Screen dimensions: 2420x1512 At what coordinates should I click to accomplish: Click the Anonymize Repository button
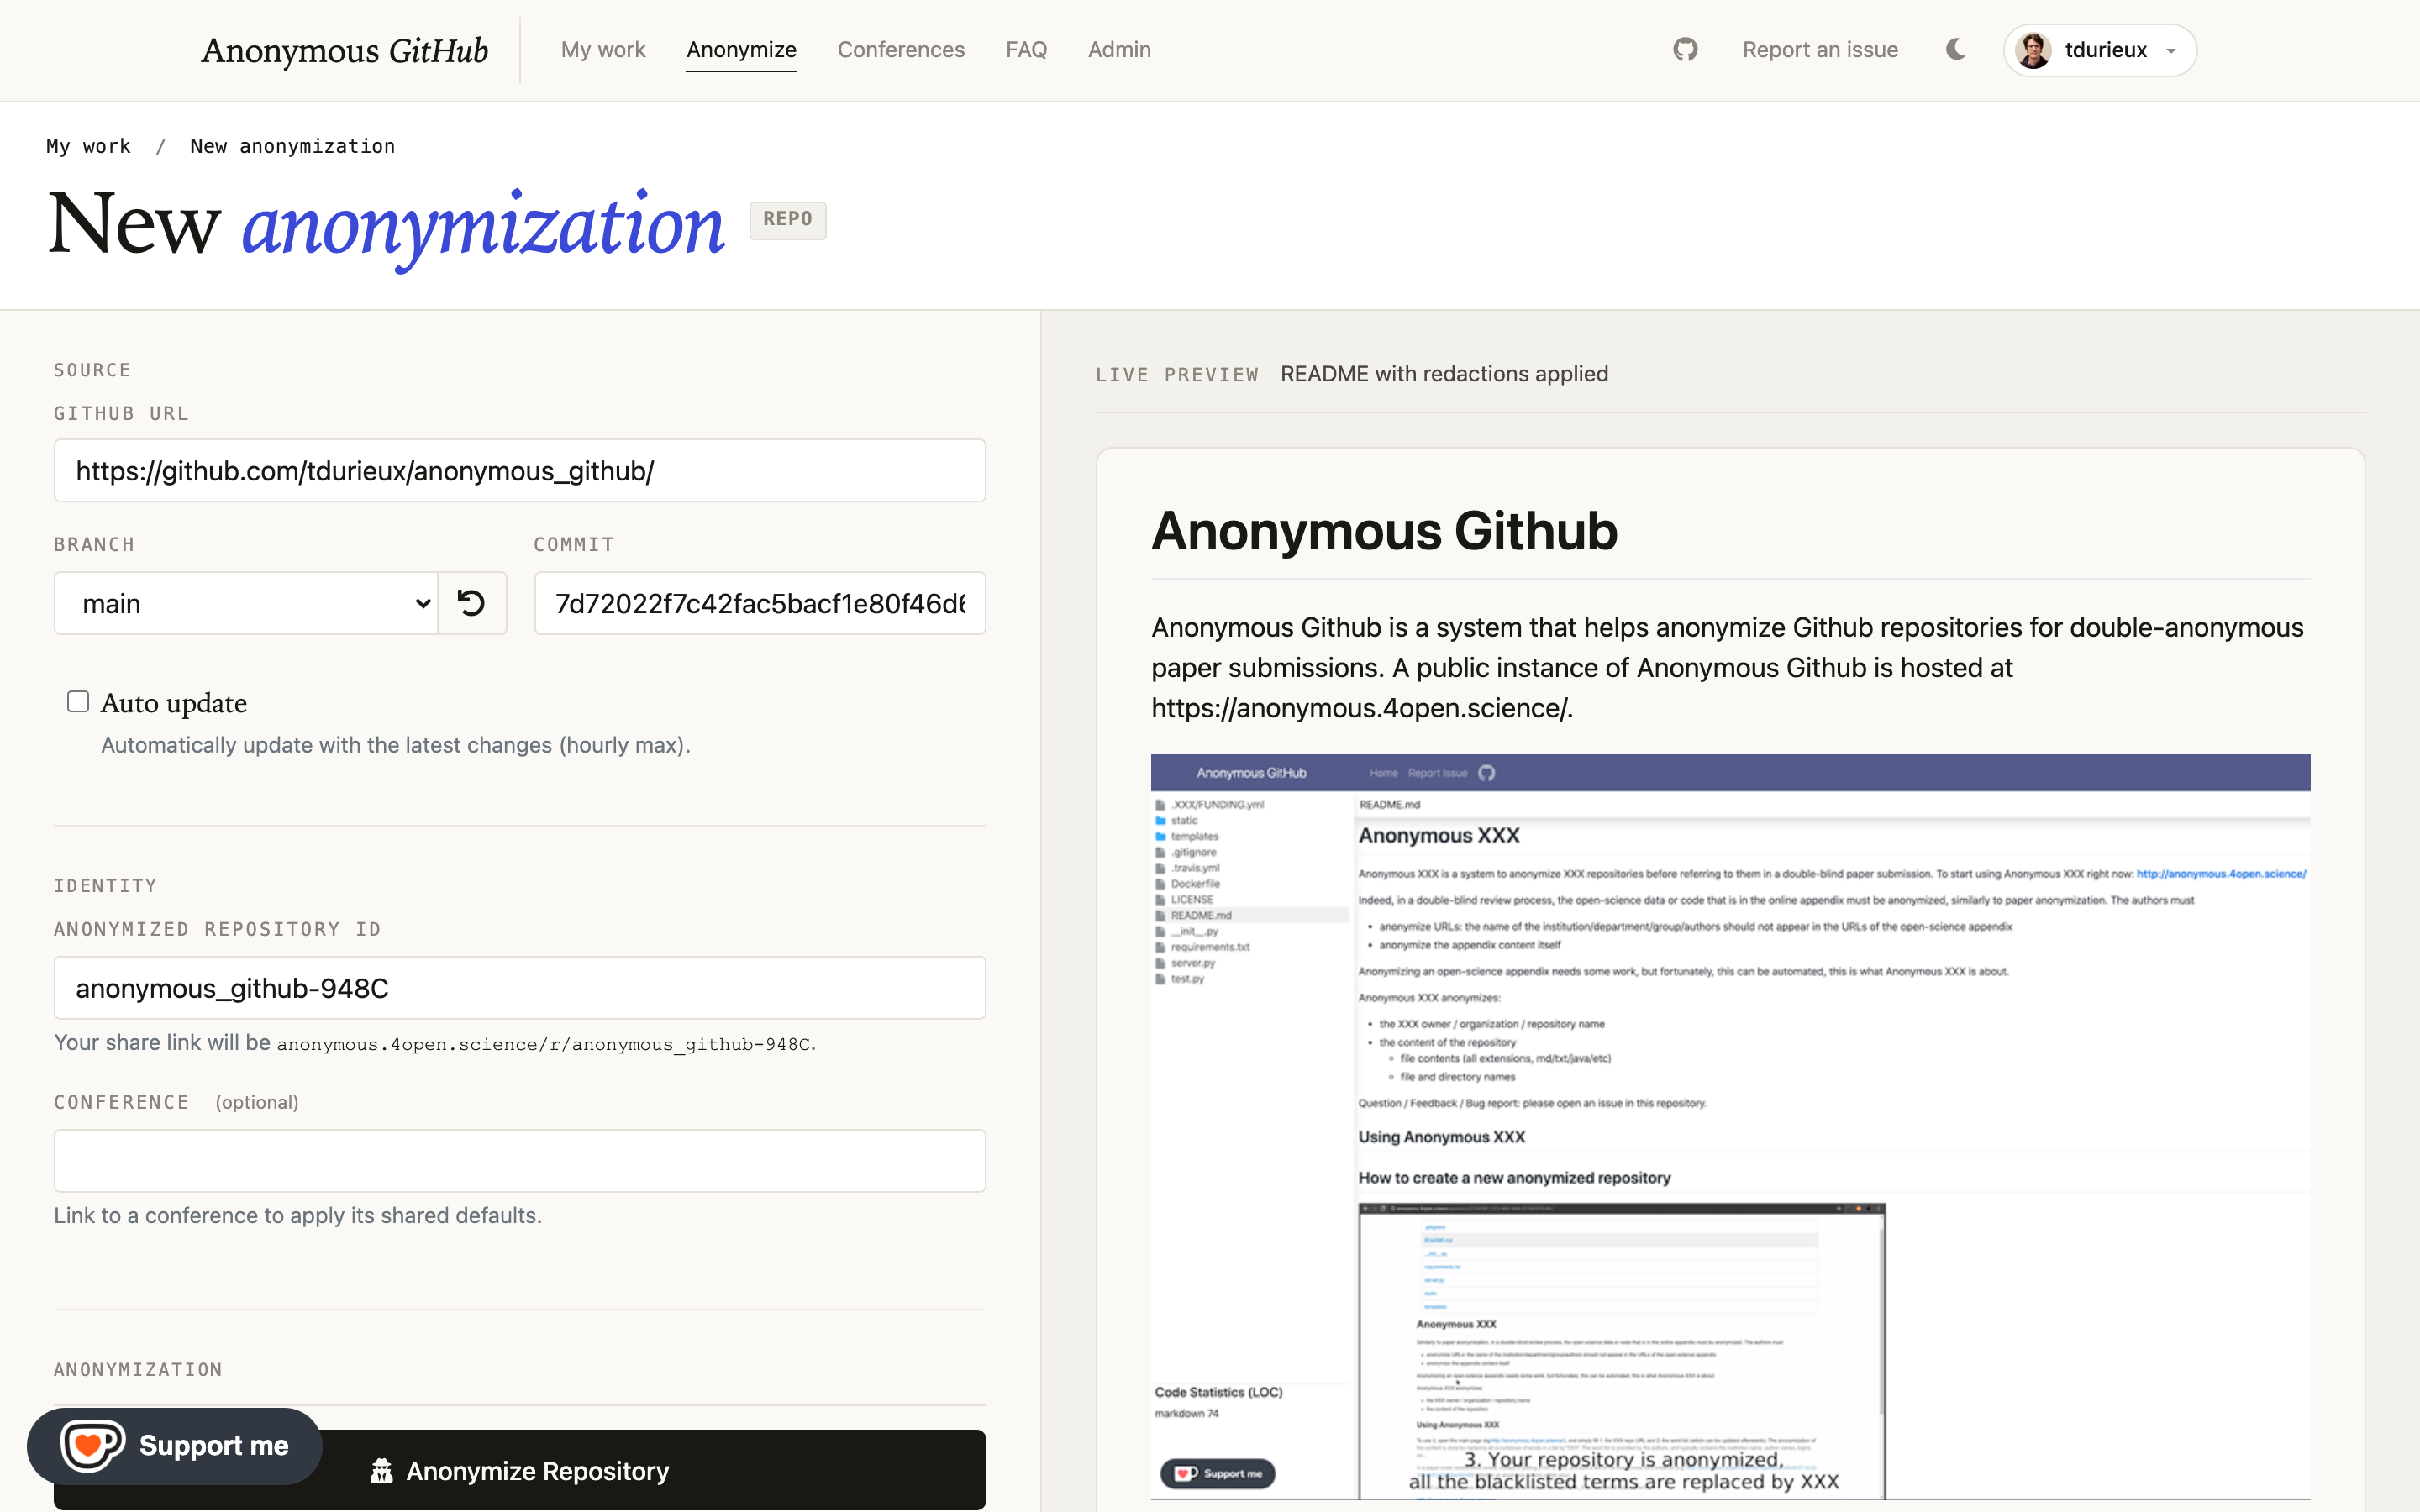tap(520, 1470)
